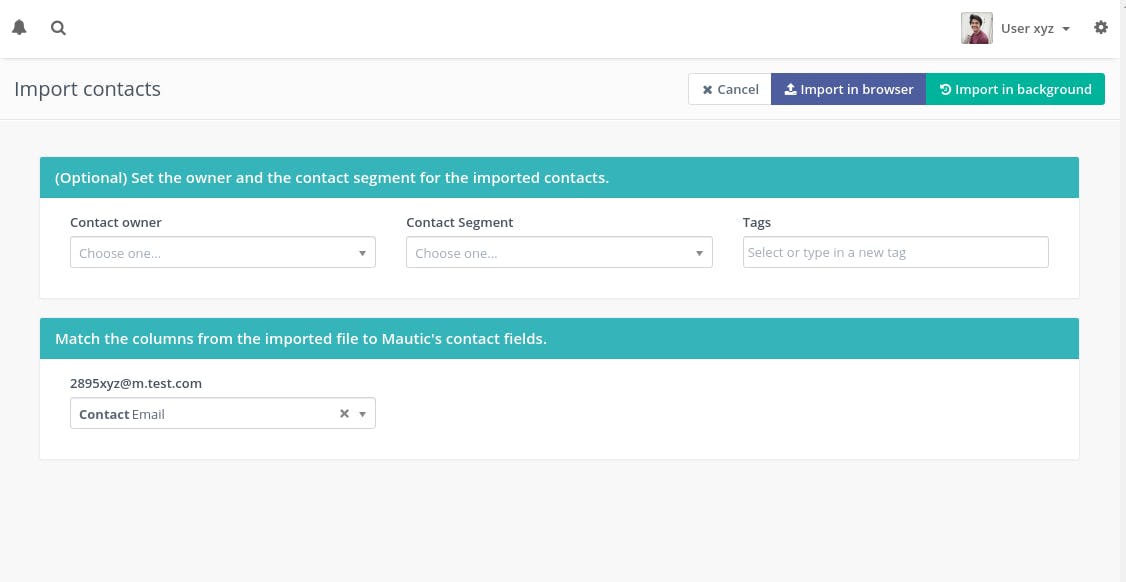Open the Contact owner dropdown
The width and height of the screenshot is (1126, 582).
point(223,252)
